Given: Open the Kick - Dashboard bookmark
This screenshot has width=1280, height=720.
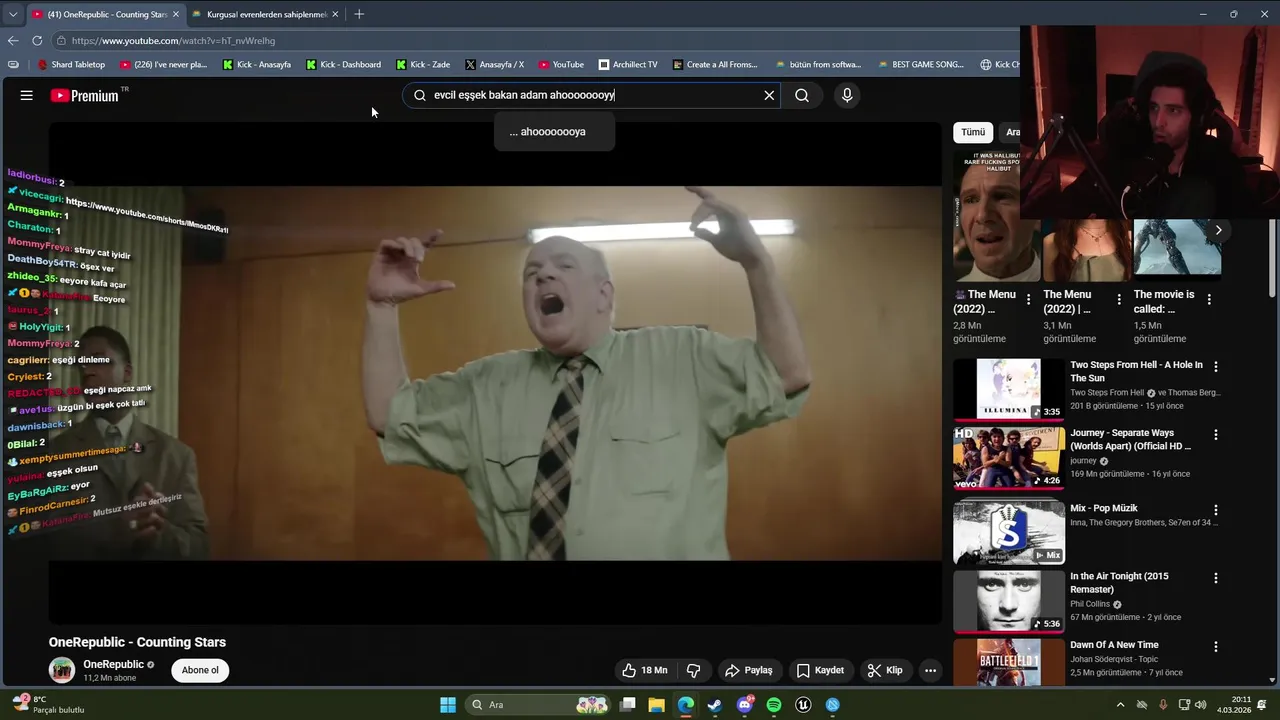Looking at the screenshot, I should [344, 64].
